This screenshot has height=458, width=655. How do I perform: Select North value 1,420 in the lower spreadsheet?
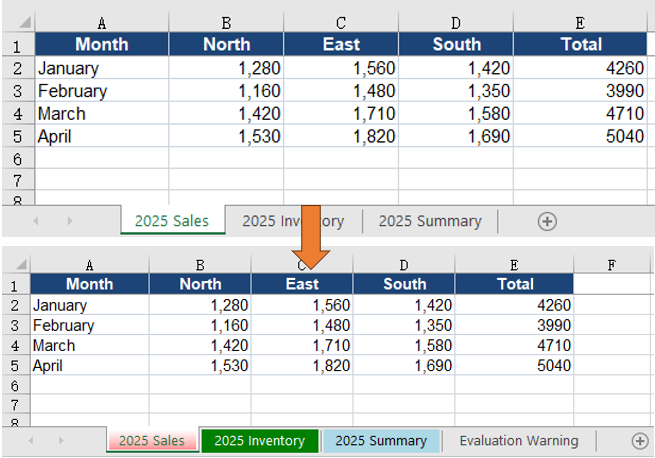[200, 345]
